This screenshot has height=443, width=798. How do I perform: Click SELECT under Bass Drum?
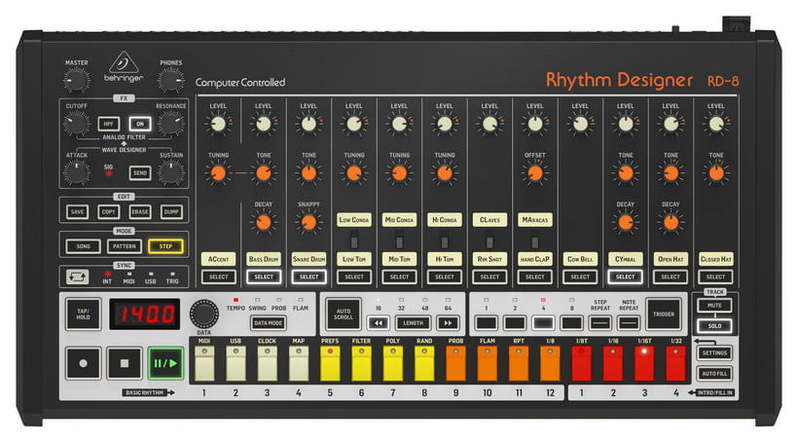(264, 277)
